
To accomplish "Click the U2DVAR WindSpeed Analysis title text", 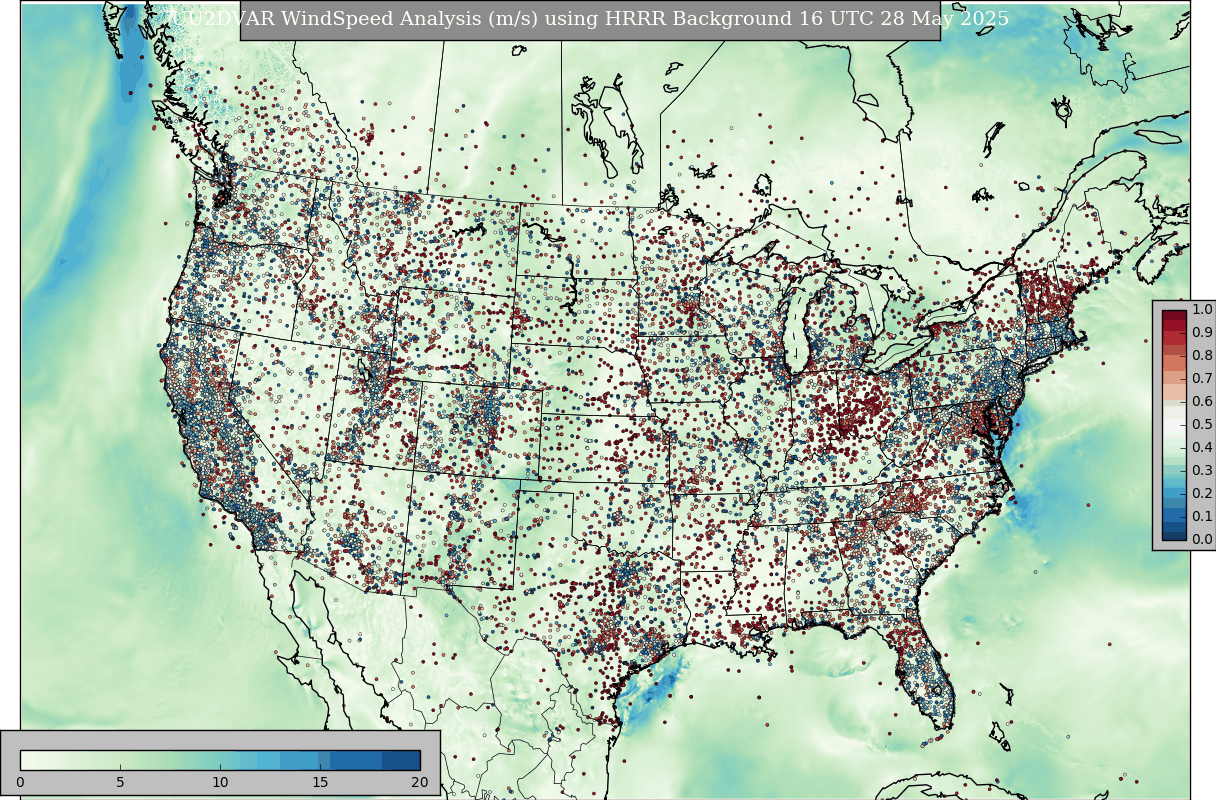I will (589, 19).
